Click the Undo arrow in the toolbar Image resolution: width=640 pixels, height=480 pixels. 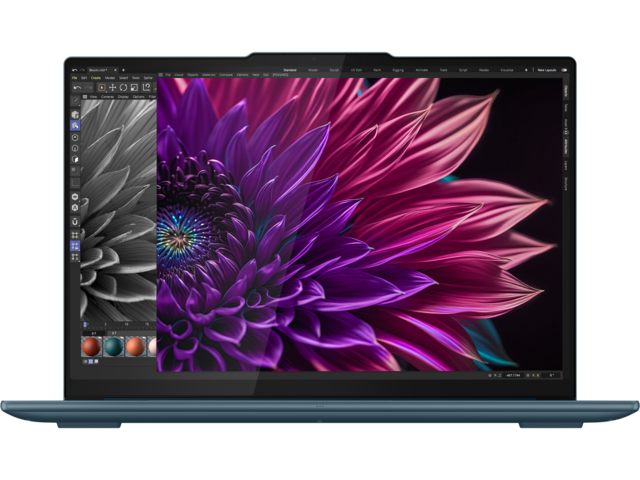tap(76, 89)
